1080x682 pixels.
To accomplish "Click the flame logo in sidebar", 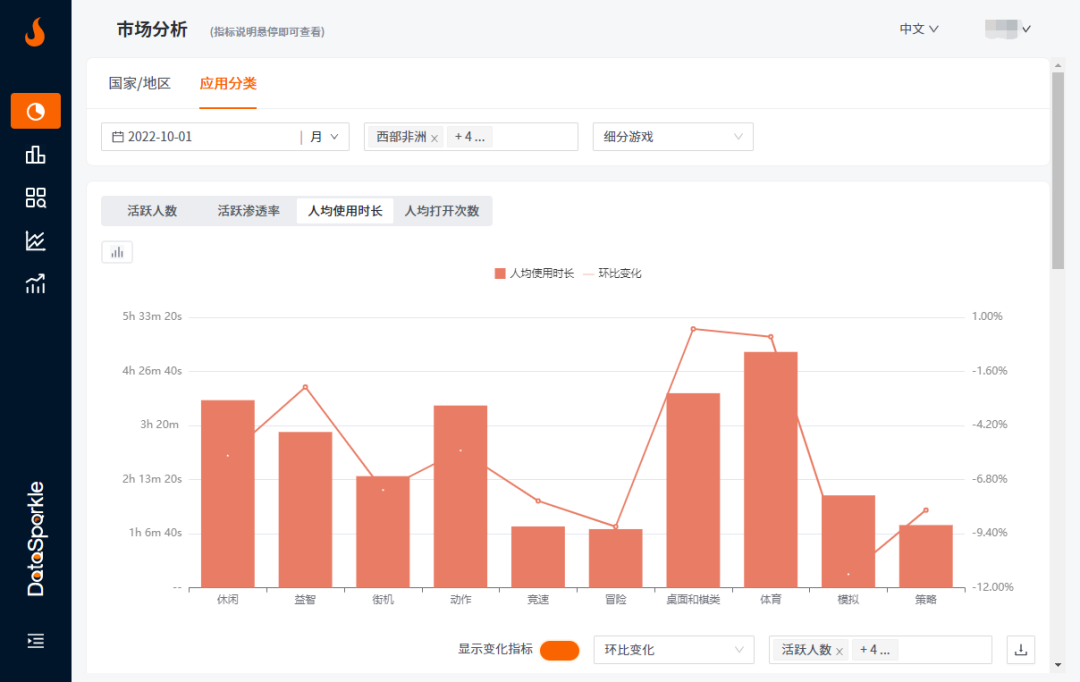I will point(35,33).
